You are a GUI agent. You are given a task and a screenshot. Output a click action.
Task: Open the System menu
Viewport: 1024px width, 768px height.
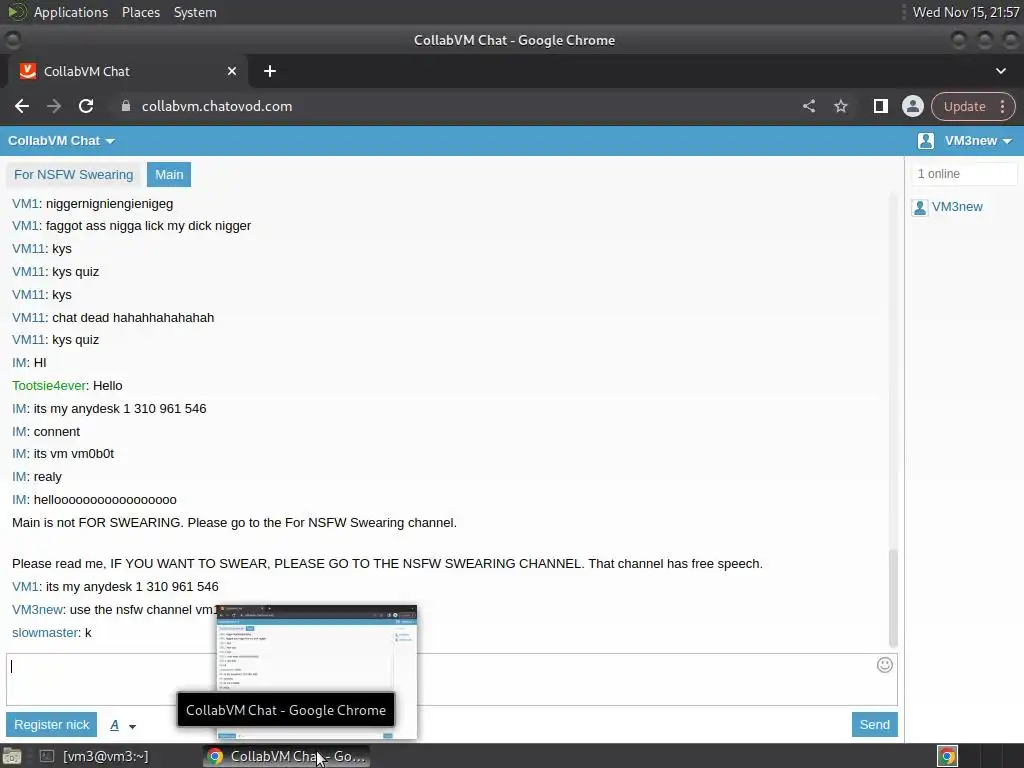(195, 12)
